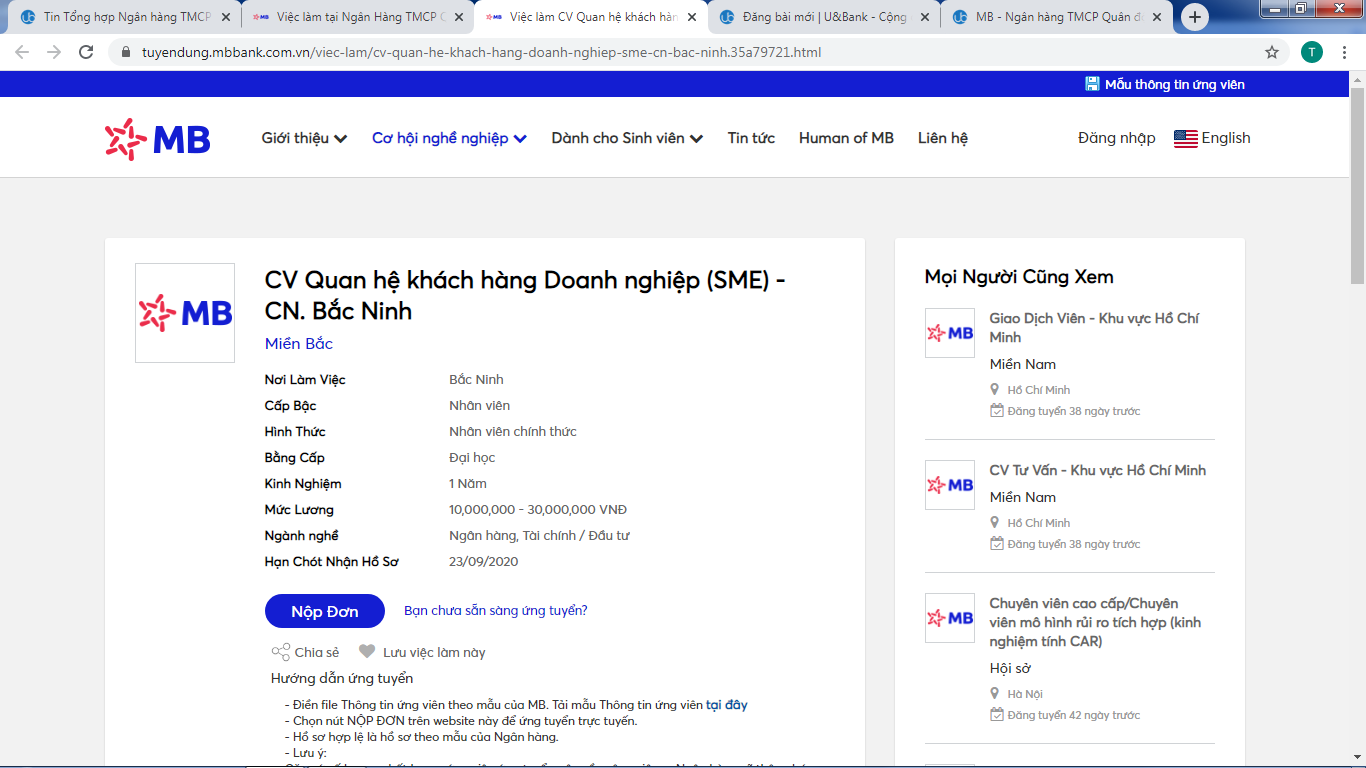Image resolution: width=1366 pixels, height=768 pixels.
Task: Click the browser address bar URL
Action: tap(480, 52)
